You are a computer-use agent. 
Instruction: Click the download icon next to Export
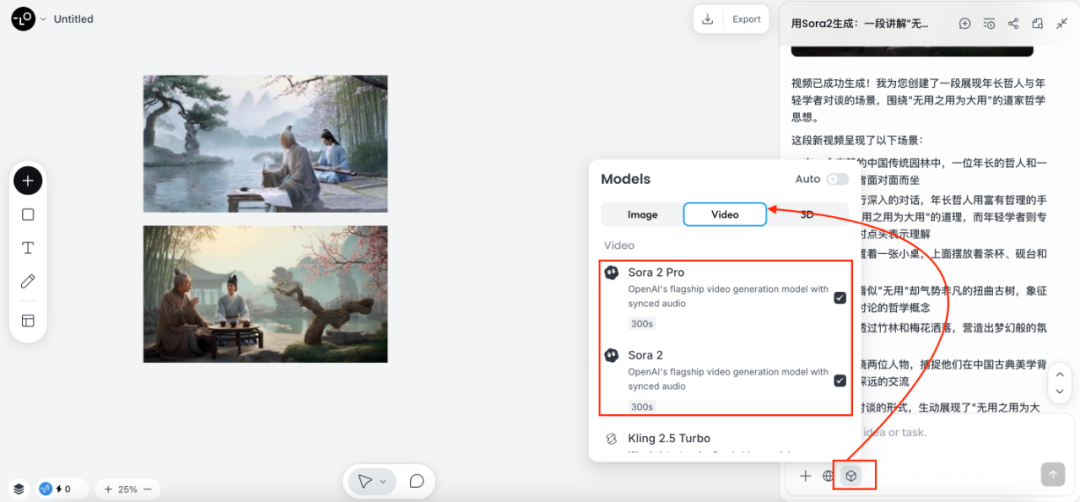[707, 19]
